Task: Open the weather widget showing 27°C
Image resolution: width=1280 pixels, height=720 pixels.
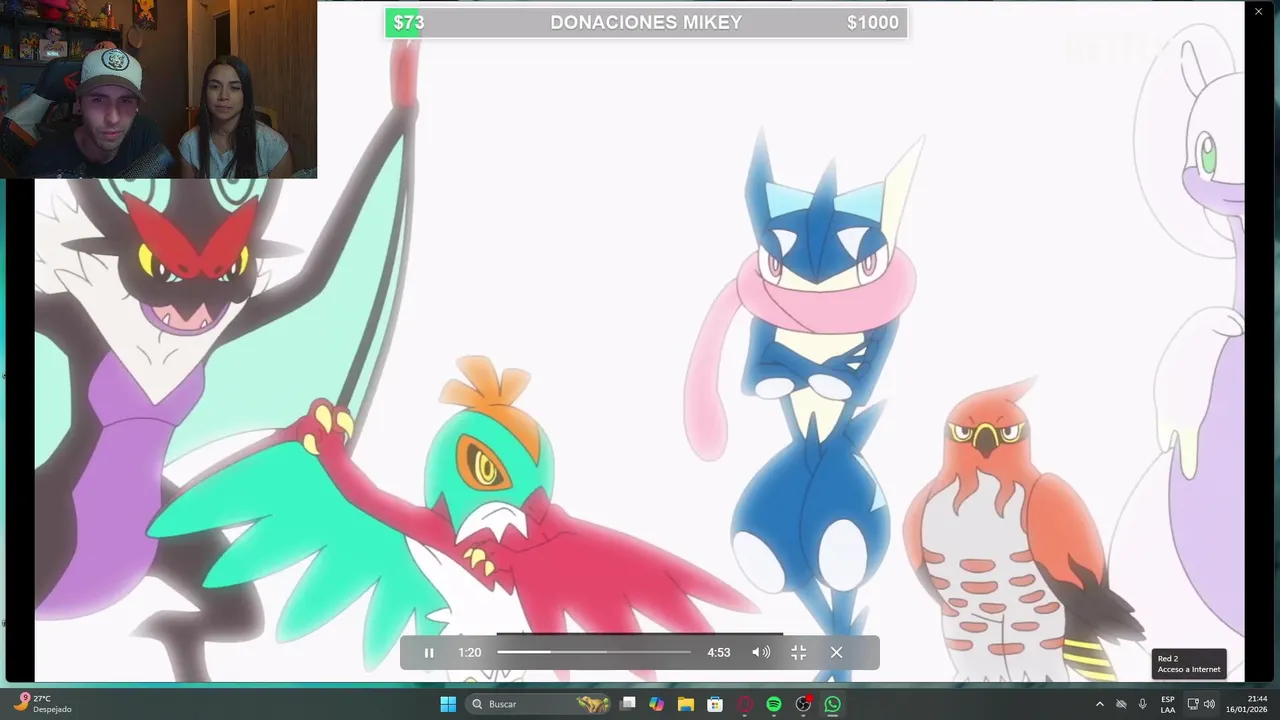Action: click(x=43, y=704)
